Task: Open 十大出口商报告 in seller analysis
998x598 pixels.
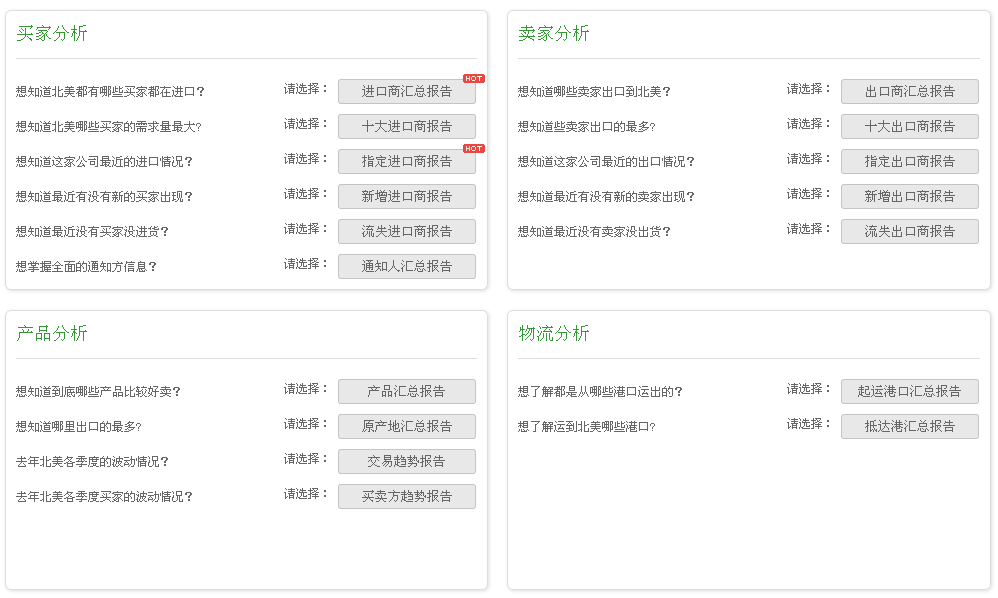Action: click(x=910, y=126)
